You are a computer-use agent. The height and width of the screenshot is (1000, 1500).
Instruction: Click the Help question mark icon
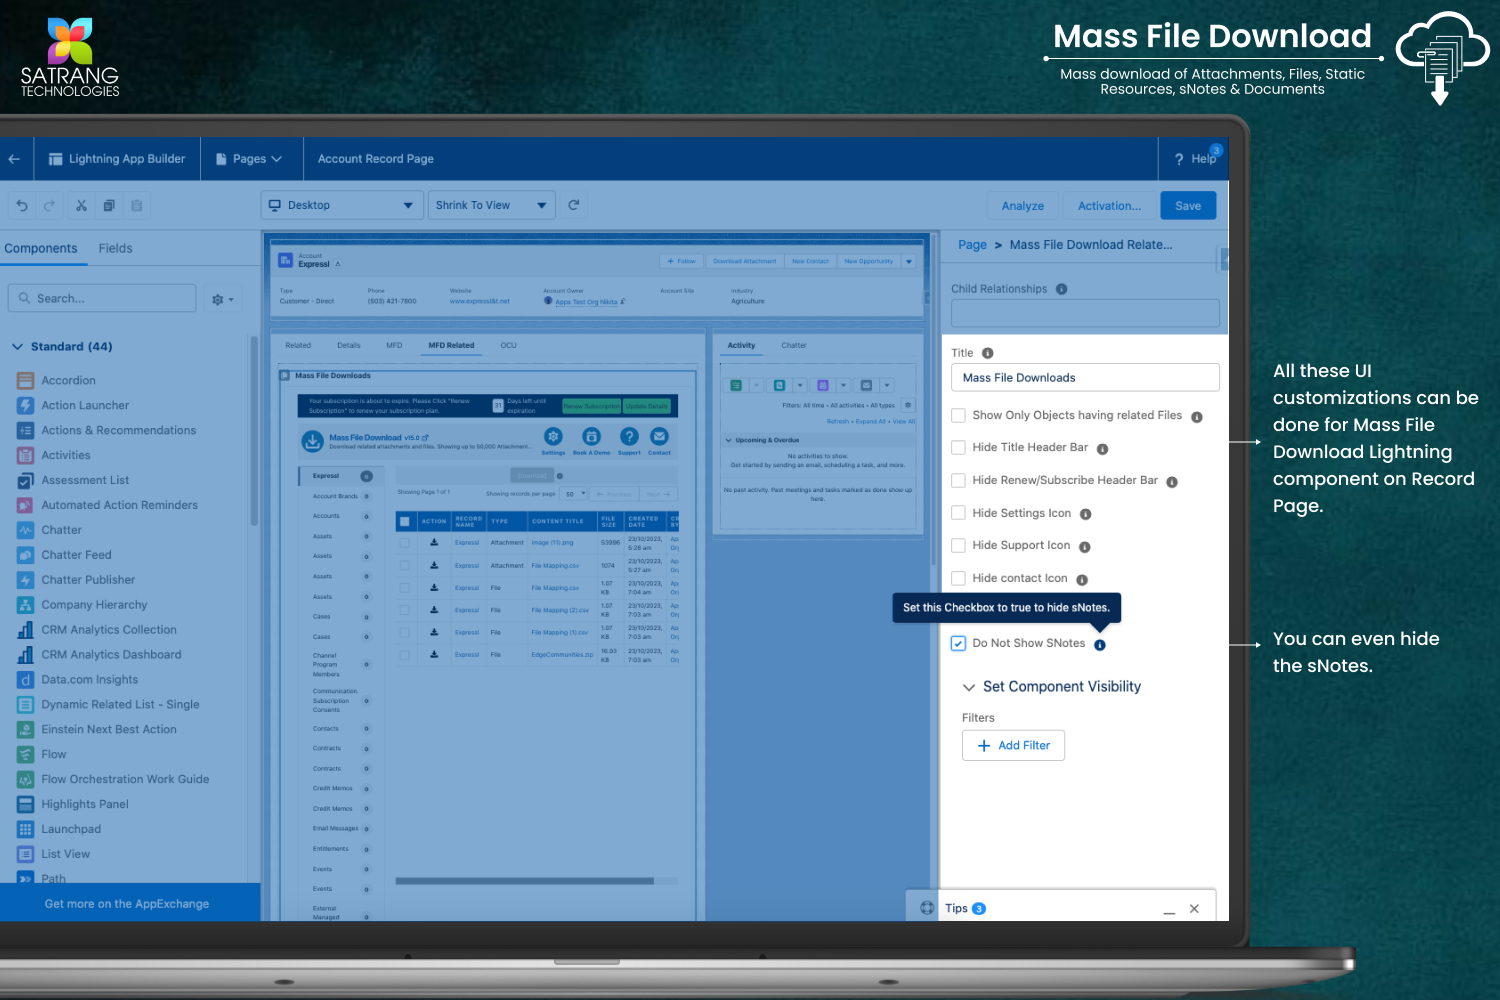click(1179, 159)
